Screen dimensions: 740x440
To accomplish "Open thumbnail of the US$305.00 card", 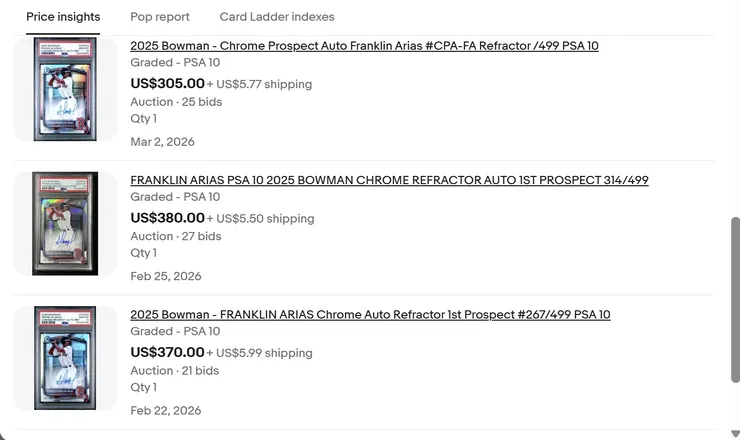I will pyautogui.click(x=65, y=90).
